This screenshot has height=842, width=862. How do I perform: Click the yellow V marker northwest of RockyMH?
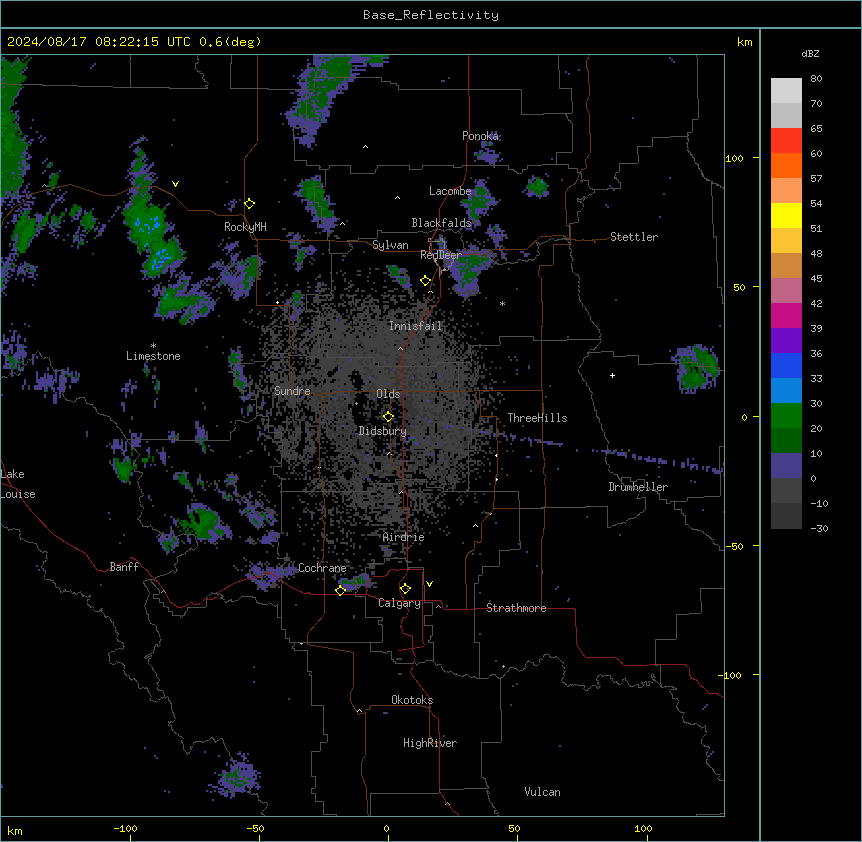(x=175, y=184)
